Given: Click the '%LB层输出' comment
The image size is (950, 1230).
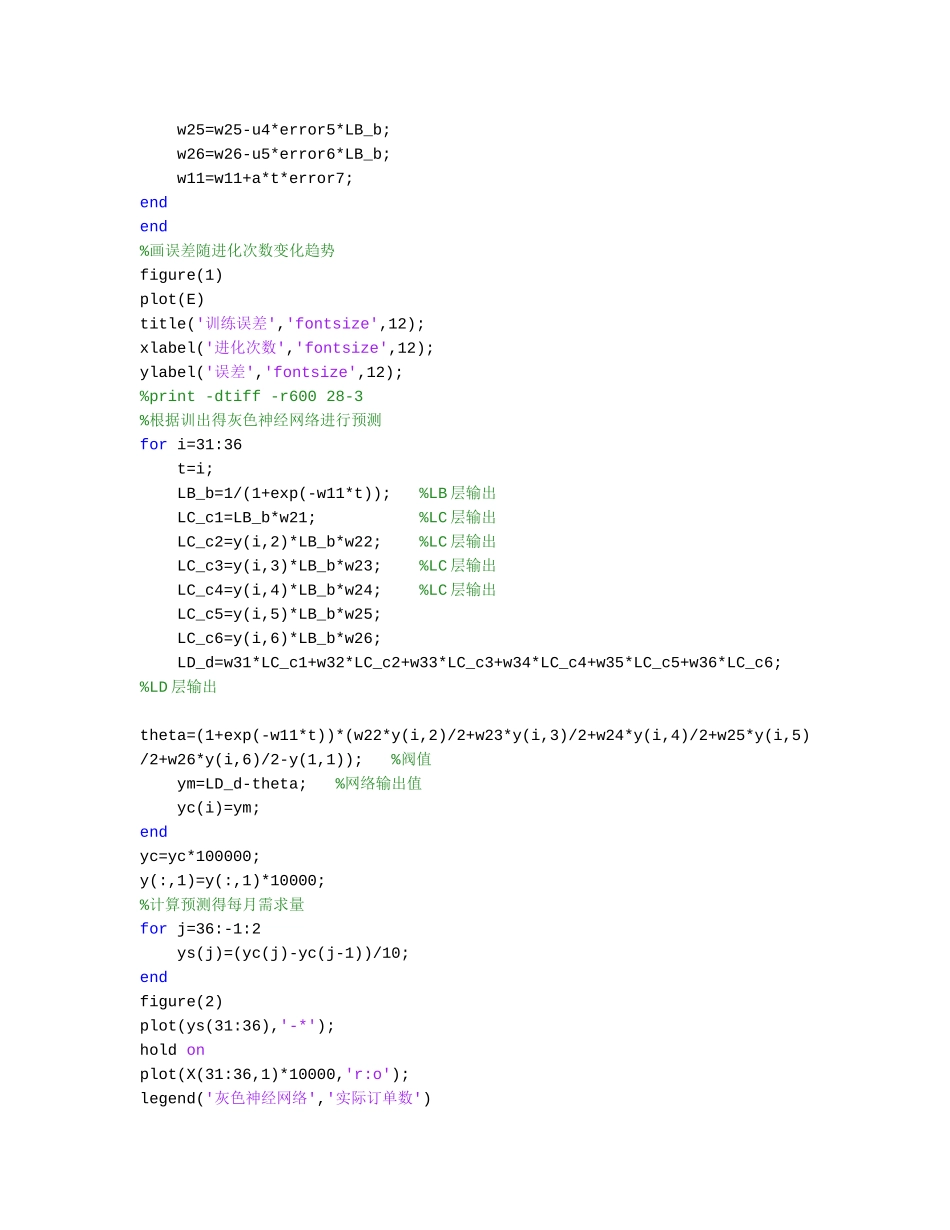Looking at the screenshot, I should [458, 493].
